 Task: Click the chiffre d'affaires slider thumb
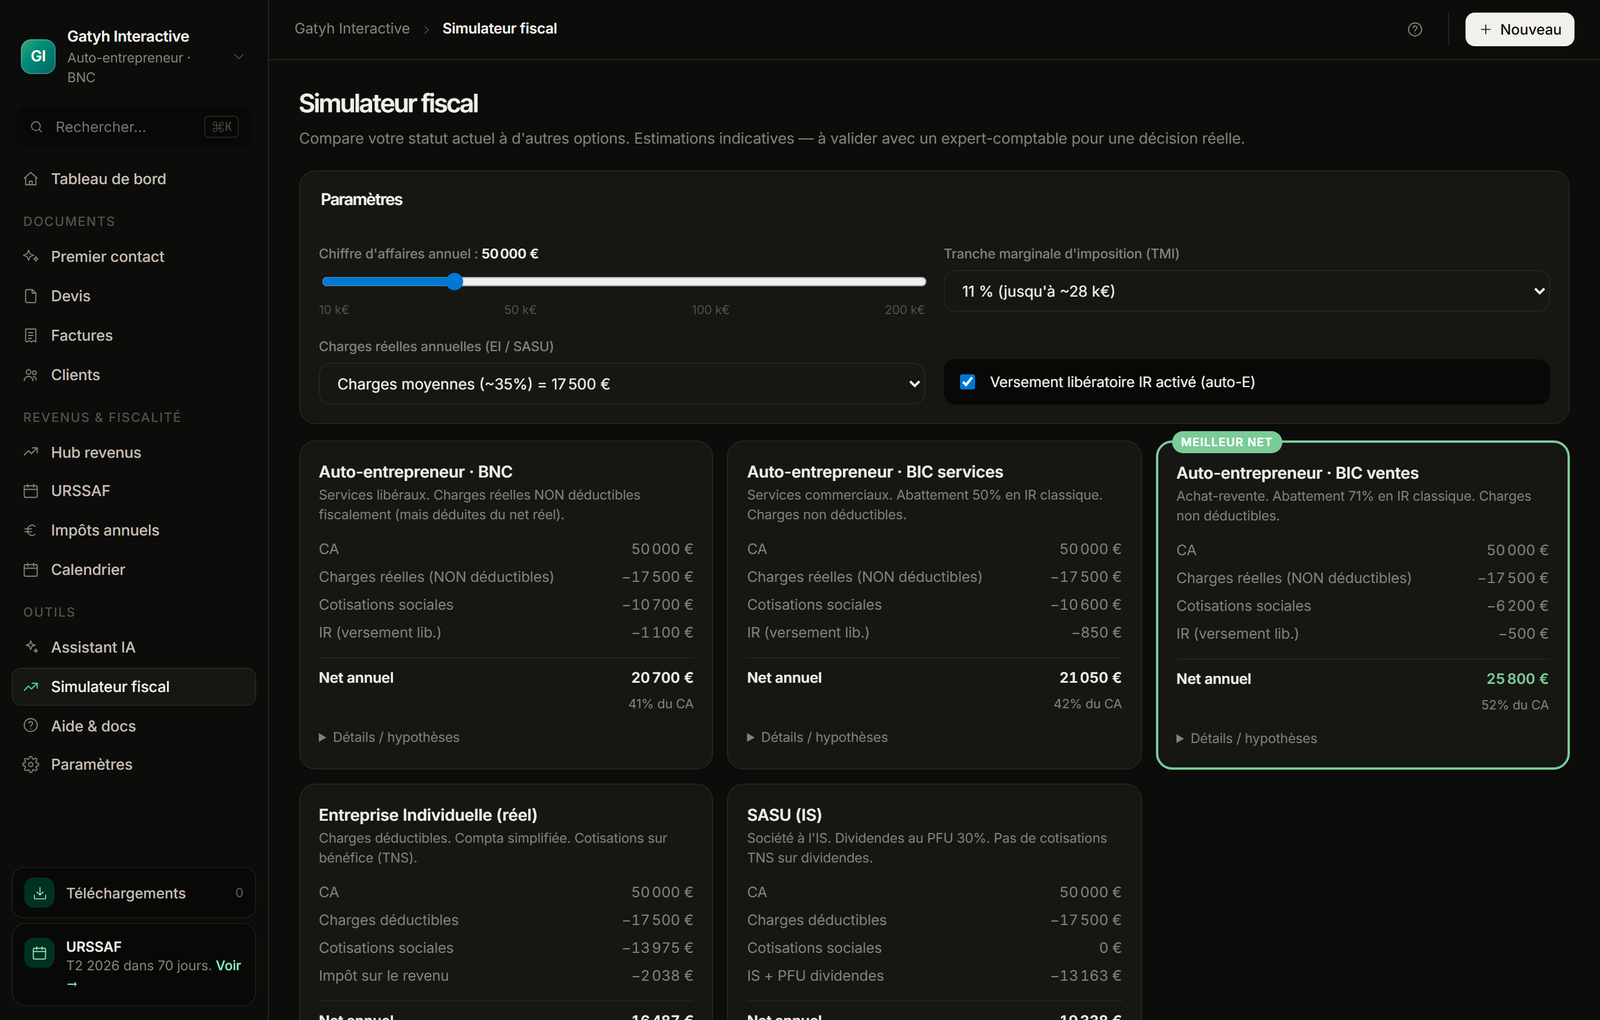[455, 282]
